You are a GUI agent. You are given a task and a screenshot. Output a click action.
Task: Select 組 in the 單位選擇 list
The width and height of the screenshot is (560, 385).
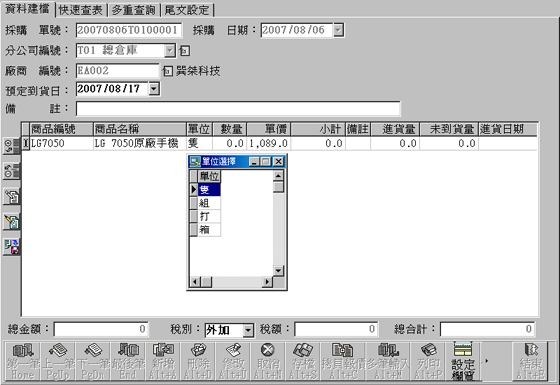point(209,203)
